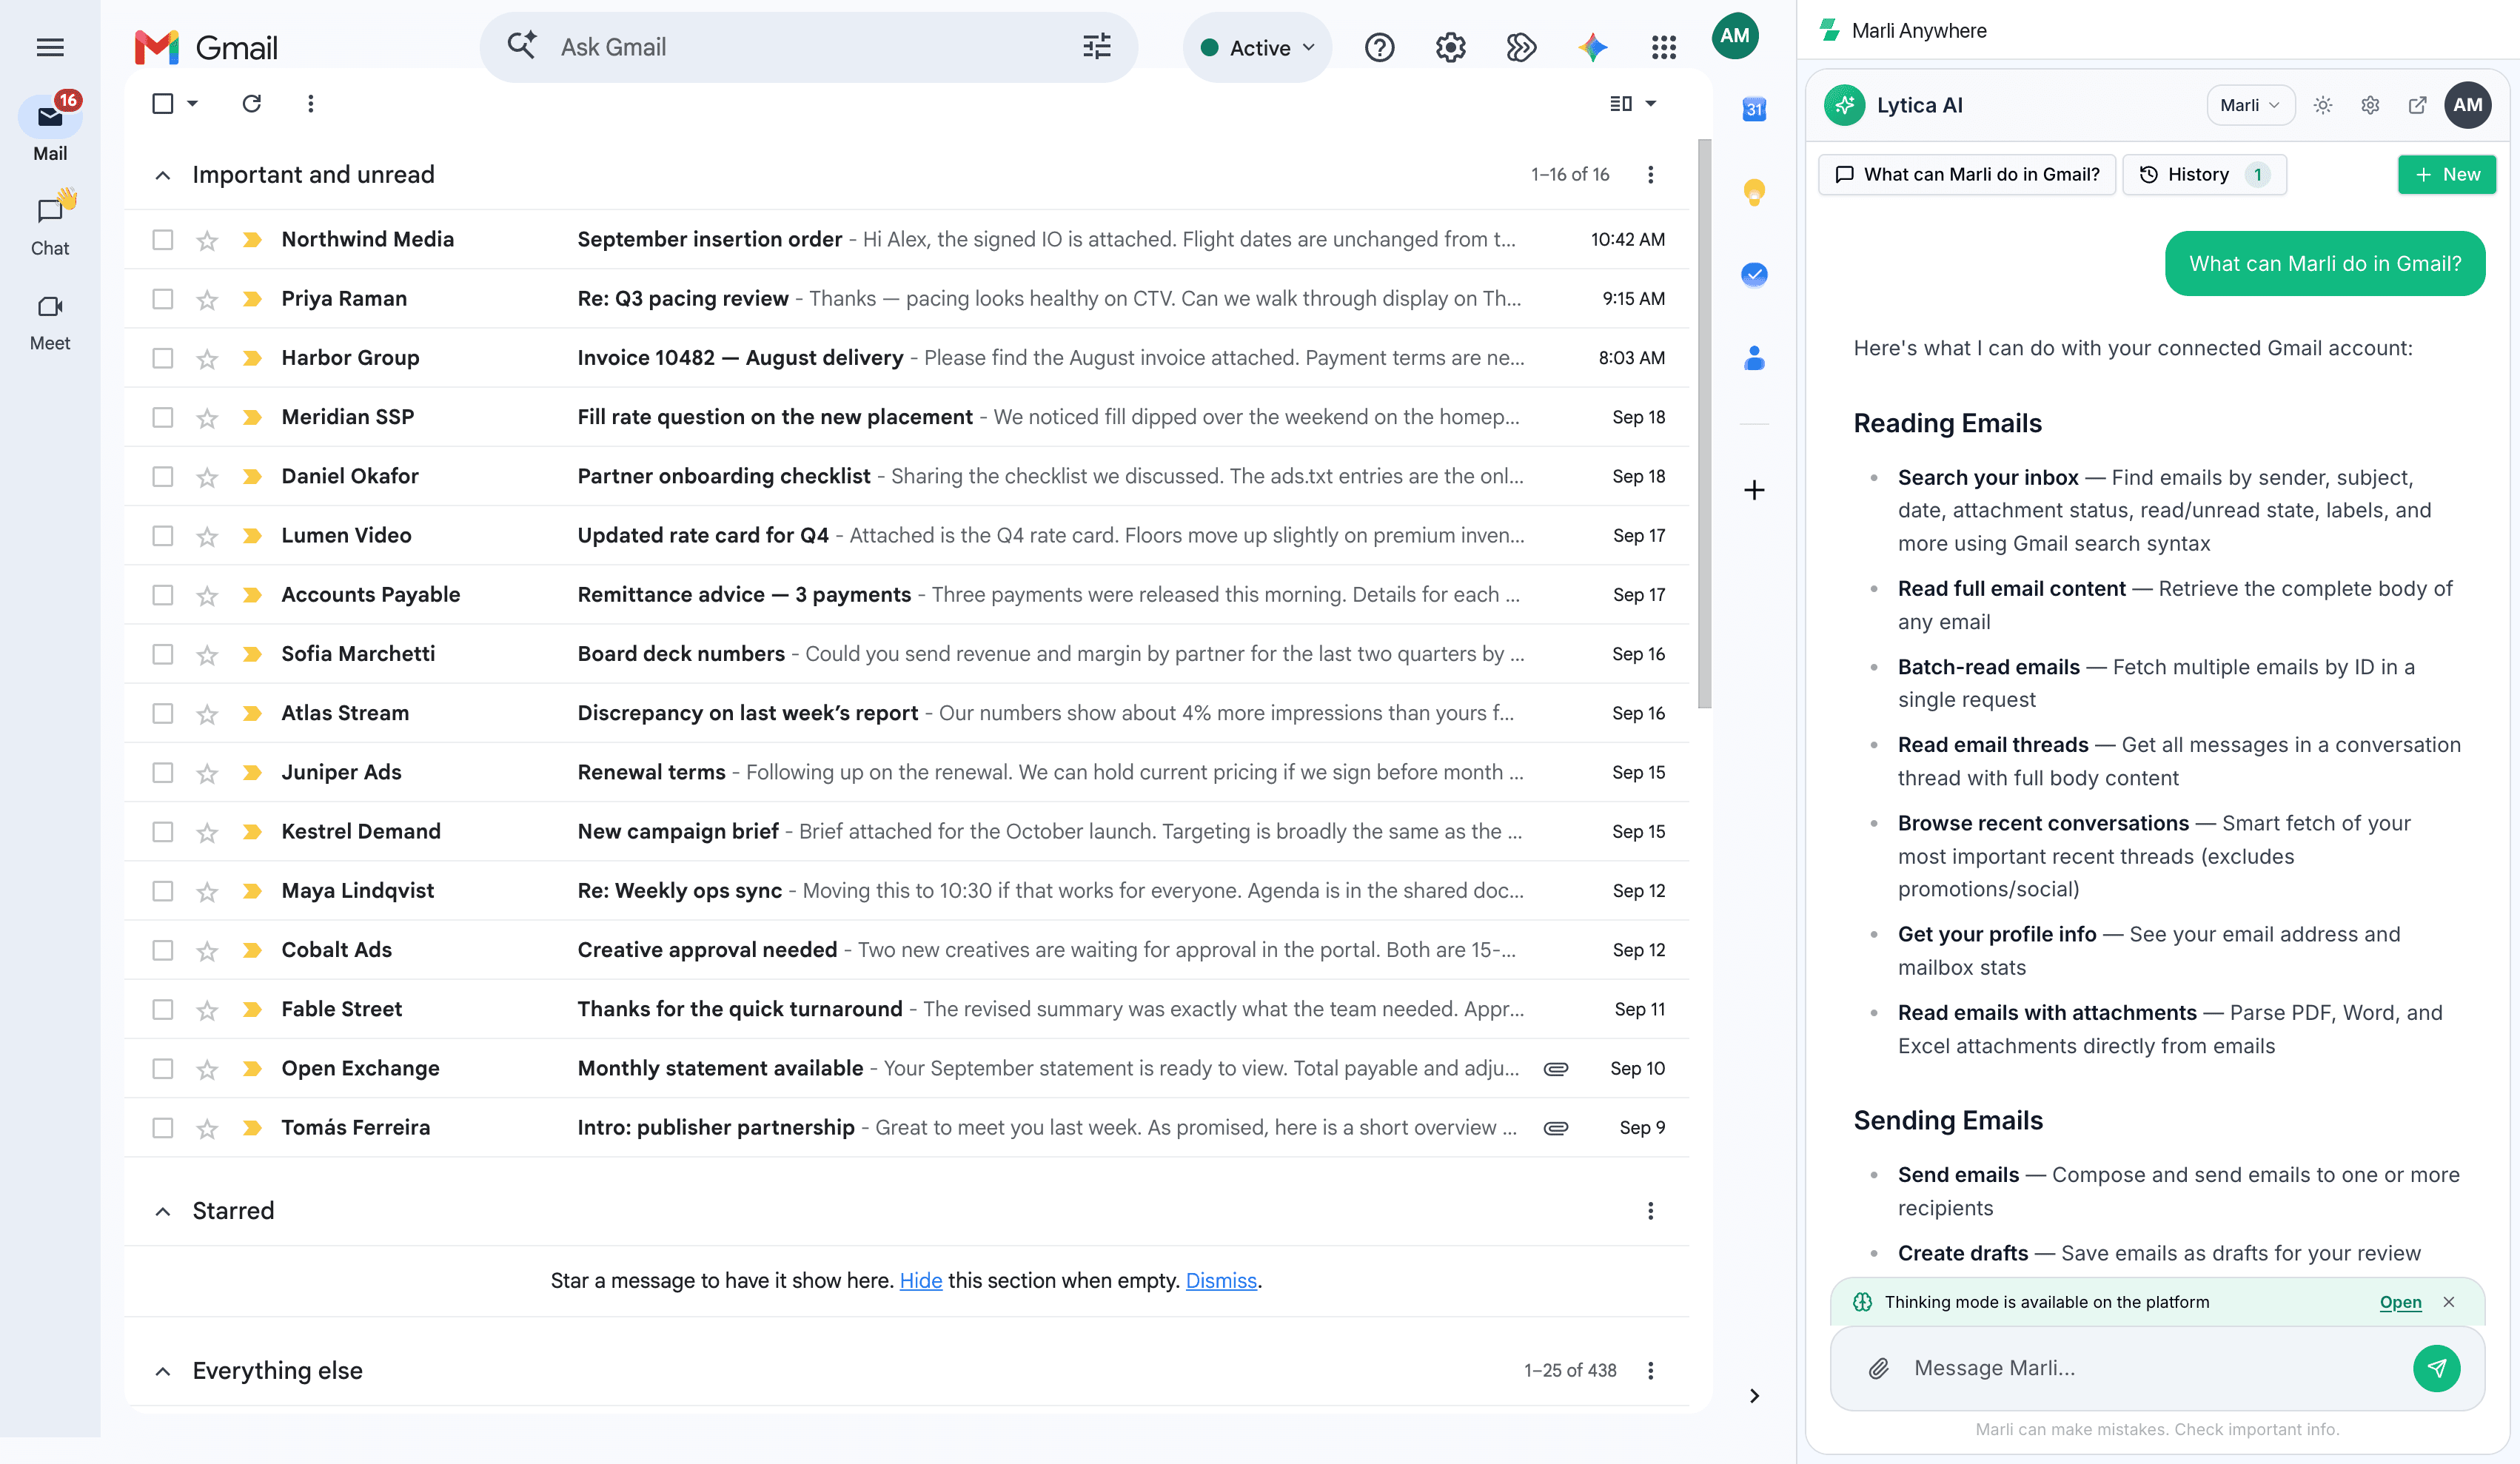The image size is (2520, 1464).
Task: Star the Northwind Media email
Action: [207, 240]
